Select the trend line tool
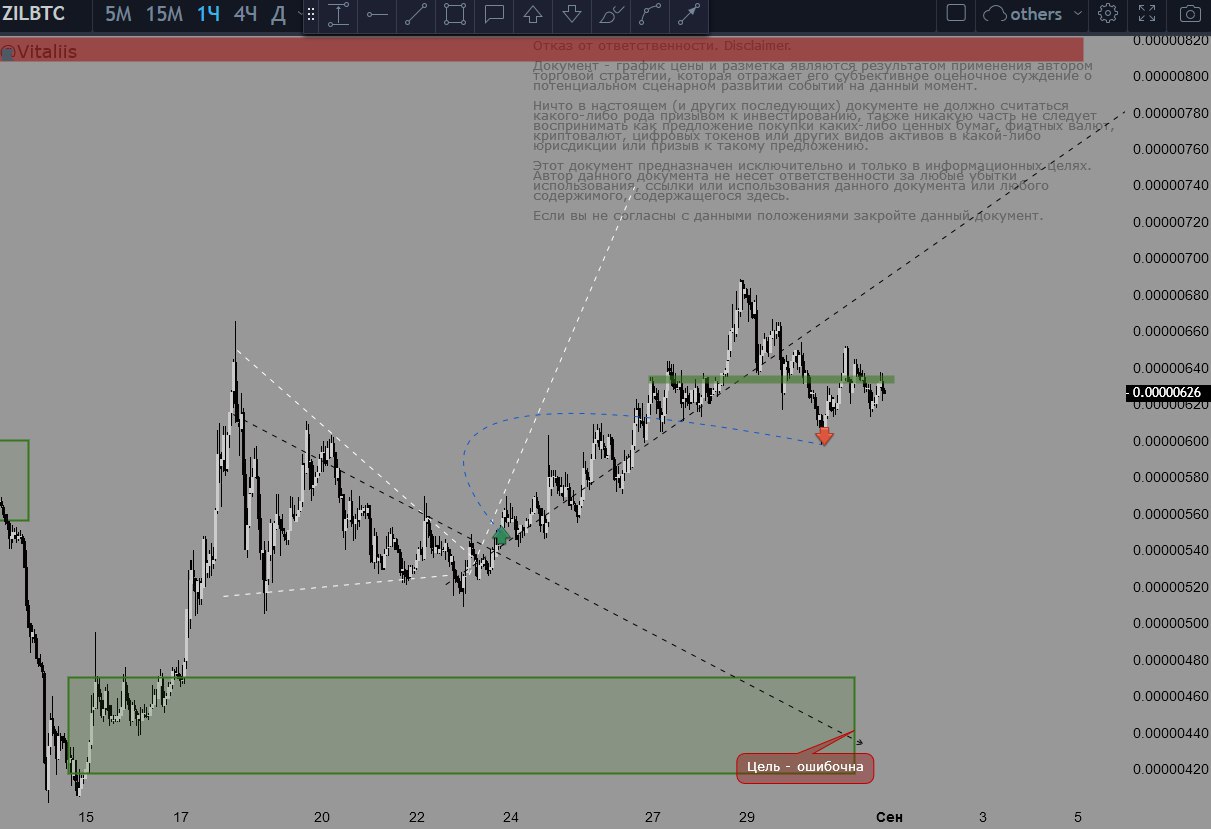The image size is (1211, 829). pos(416,14)
